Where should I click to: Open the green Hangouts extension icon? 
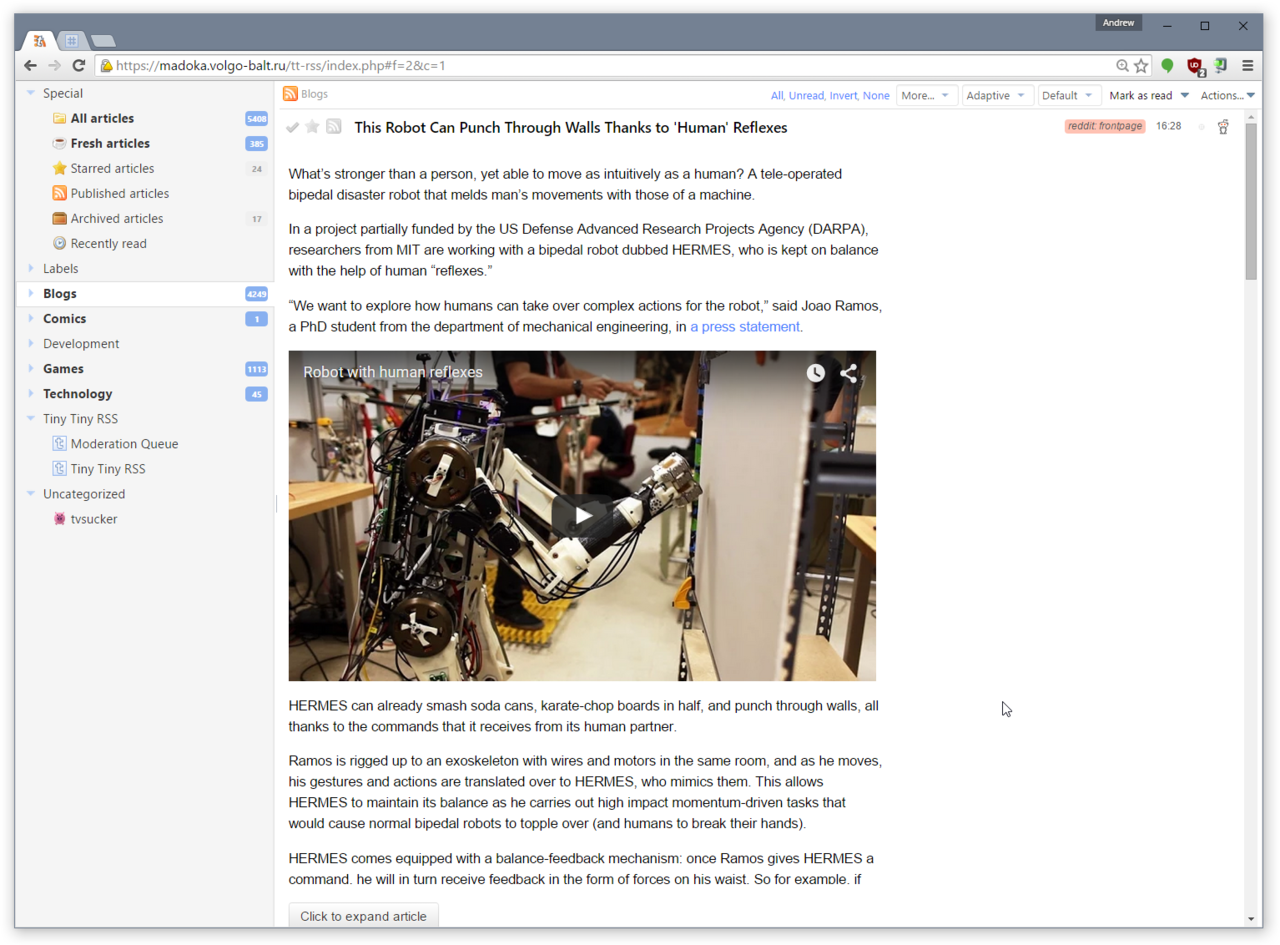click(1167, 66)
